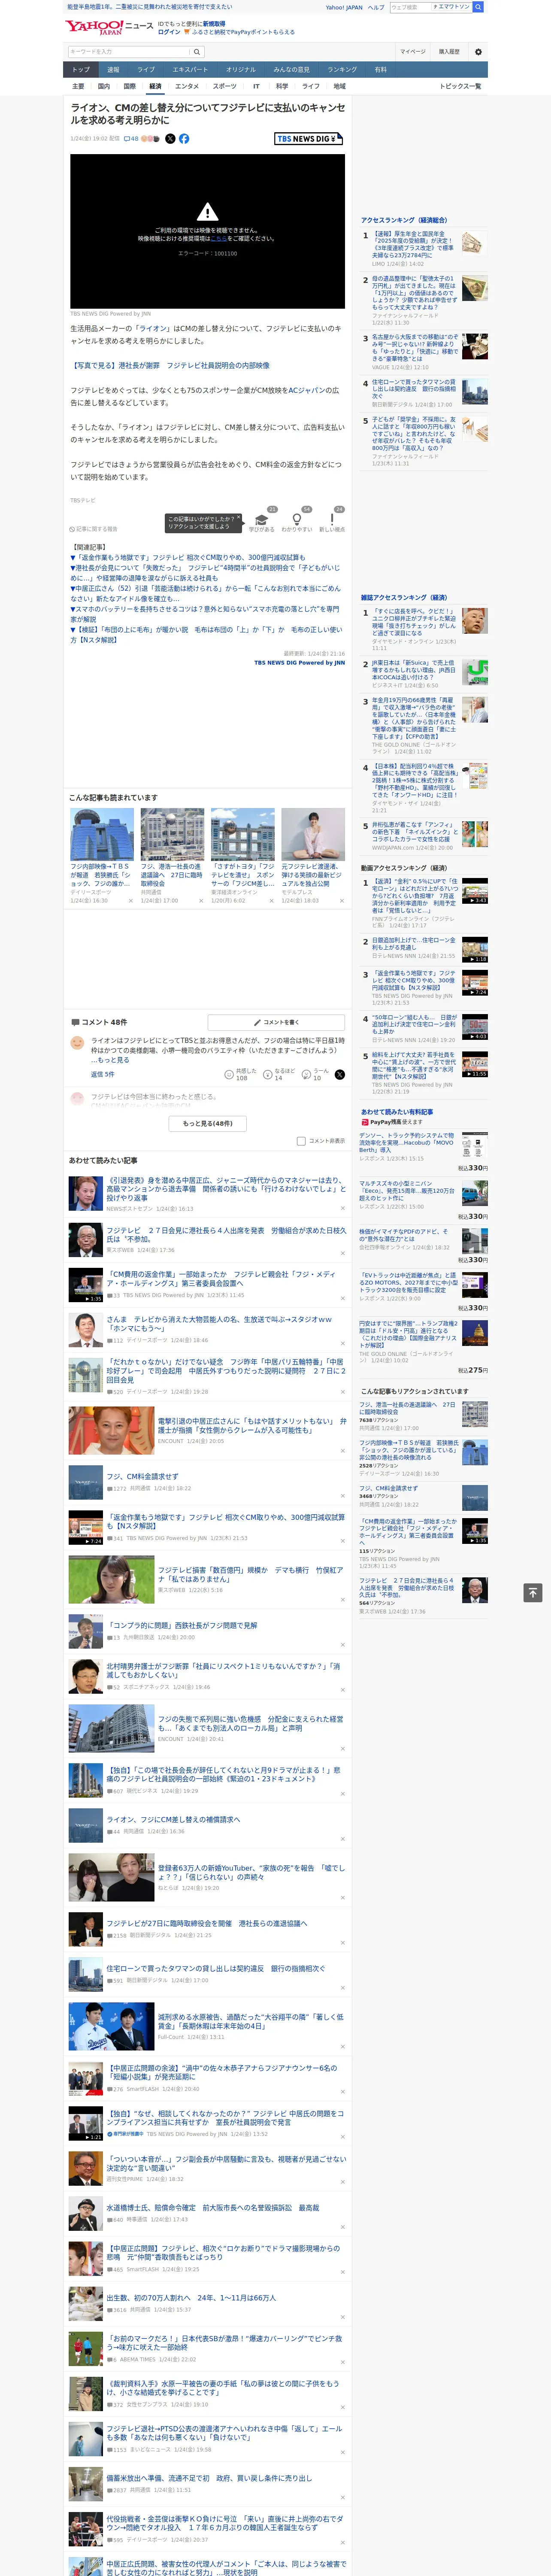Click マイページ link

point(413,52)
